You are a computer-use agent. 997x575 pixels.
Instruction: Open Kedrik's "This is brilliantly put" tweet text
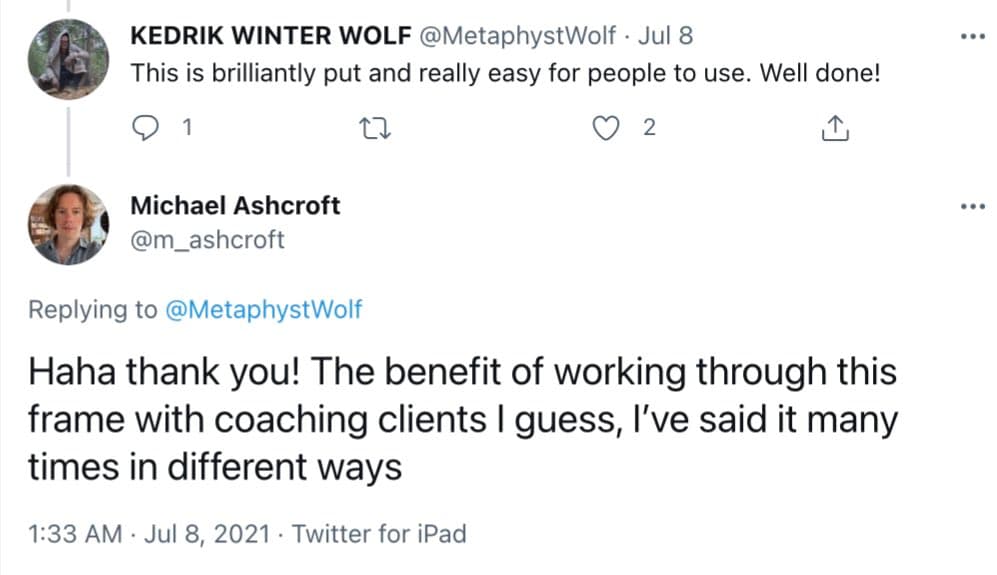[x=505, y=74]
